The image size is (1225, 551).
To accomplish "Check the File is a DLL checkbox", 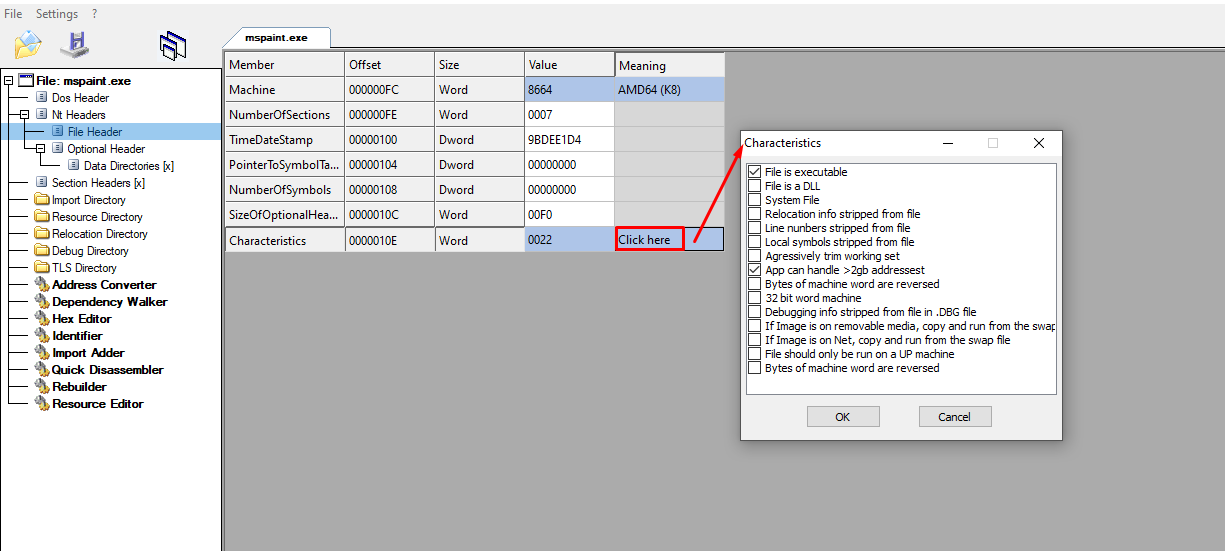I will pyautogui.click(x=755, y=186).
